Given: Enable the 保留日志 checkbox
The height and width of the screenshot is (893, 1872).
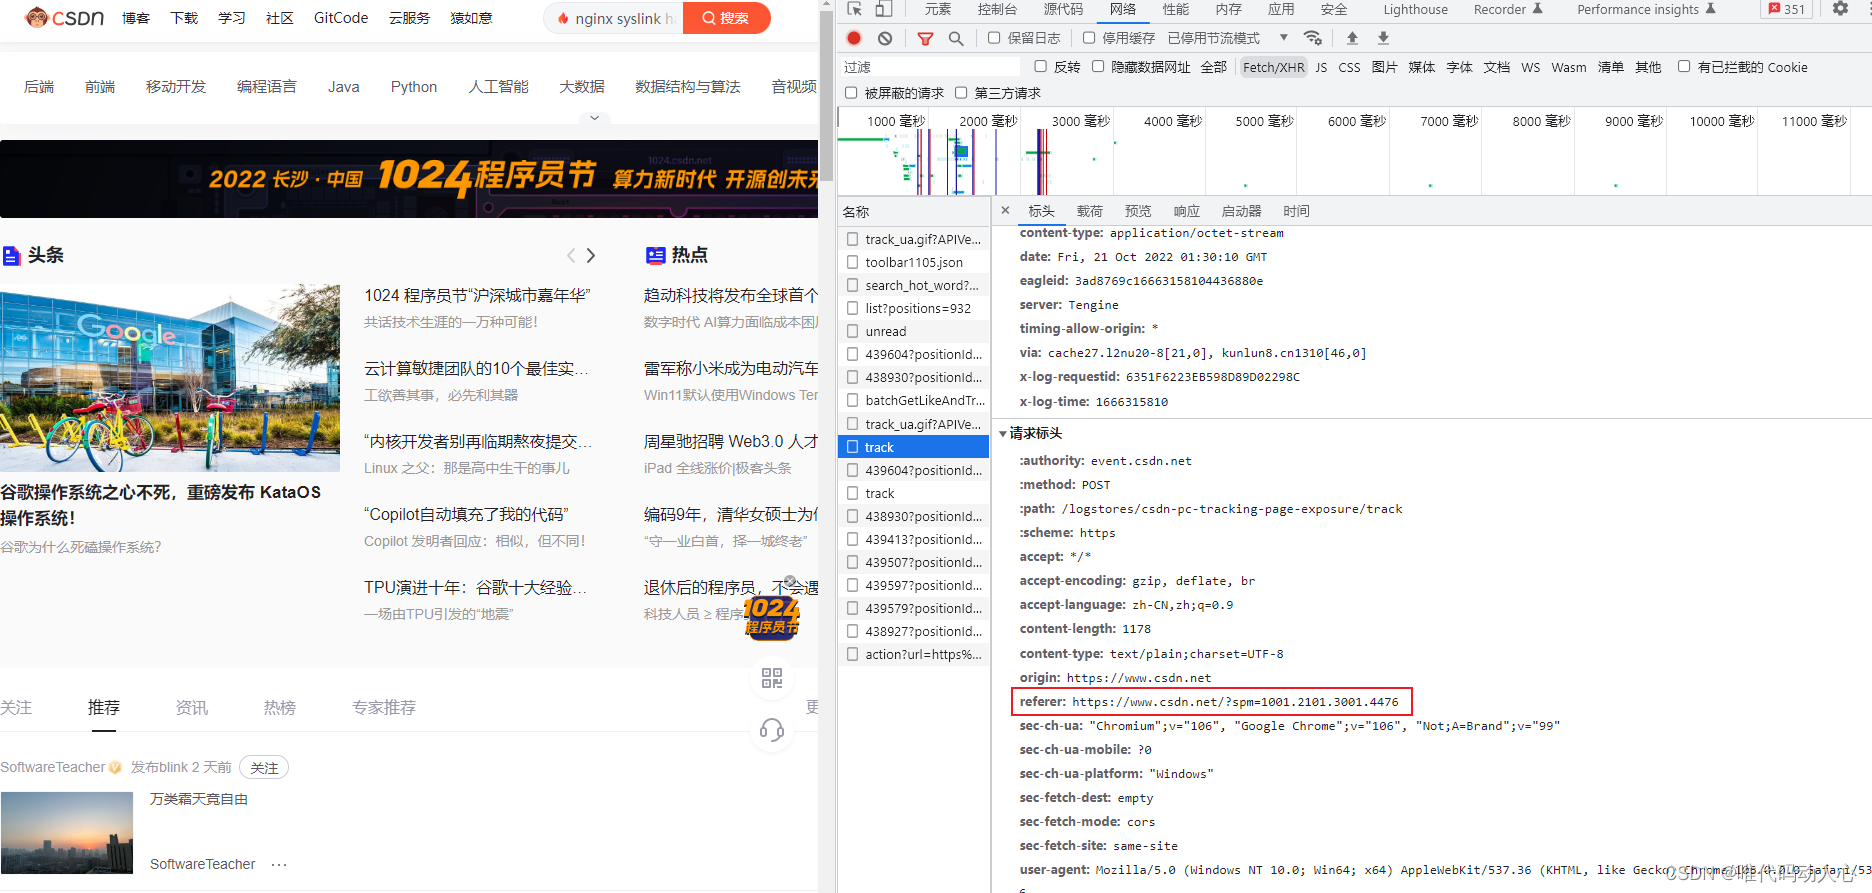Looking at the screenshot, I should pos(993,38).
